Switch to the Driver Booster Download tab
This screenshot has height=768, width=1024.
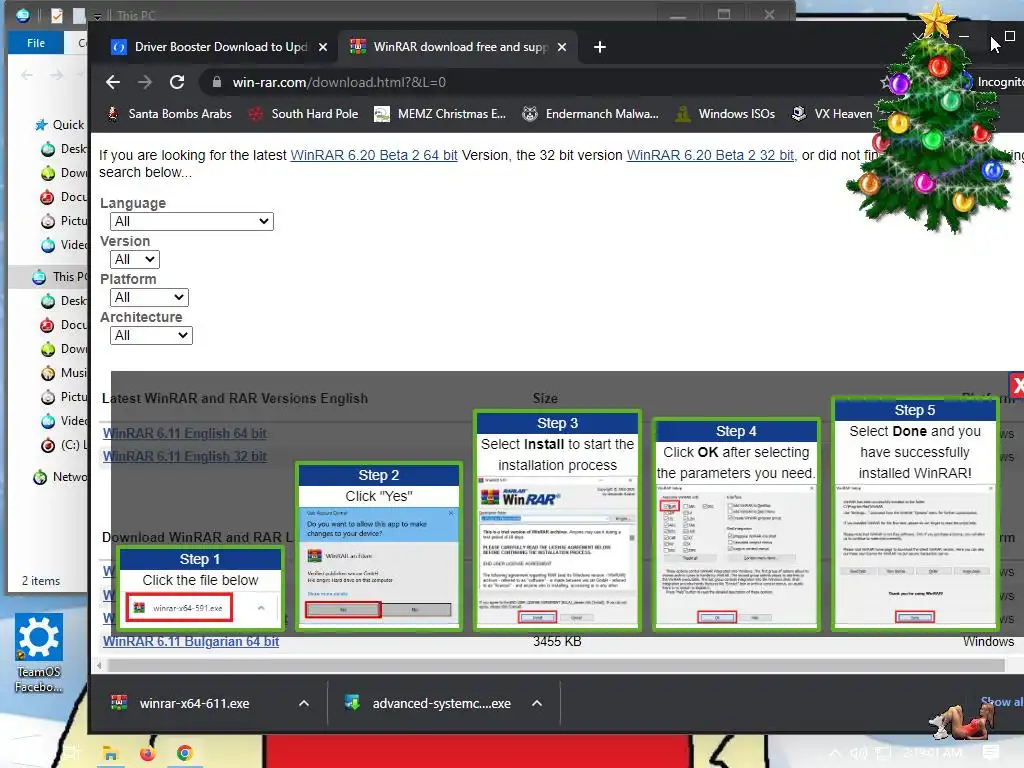219,47
